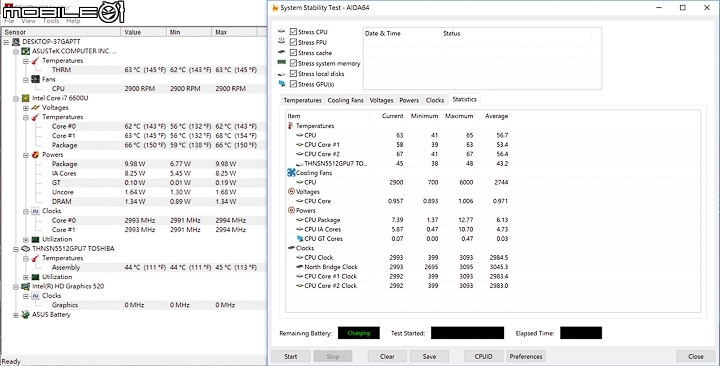720x366 pixels.
Task: Click the Powers icon in AIDA64 Statistics
Action: [291, 210]
